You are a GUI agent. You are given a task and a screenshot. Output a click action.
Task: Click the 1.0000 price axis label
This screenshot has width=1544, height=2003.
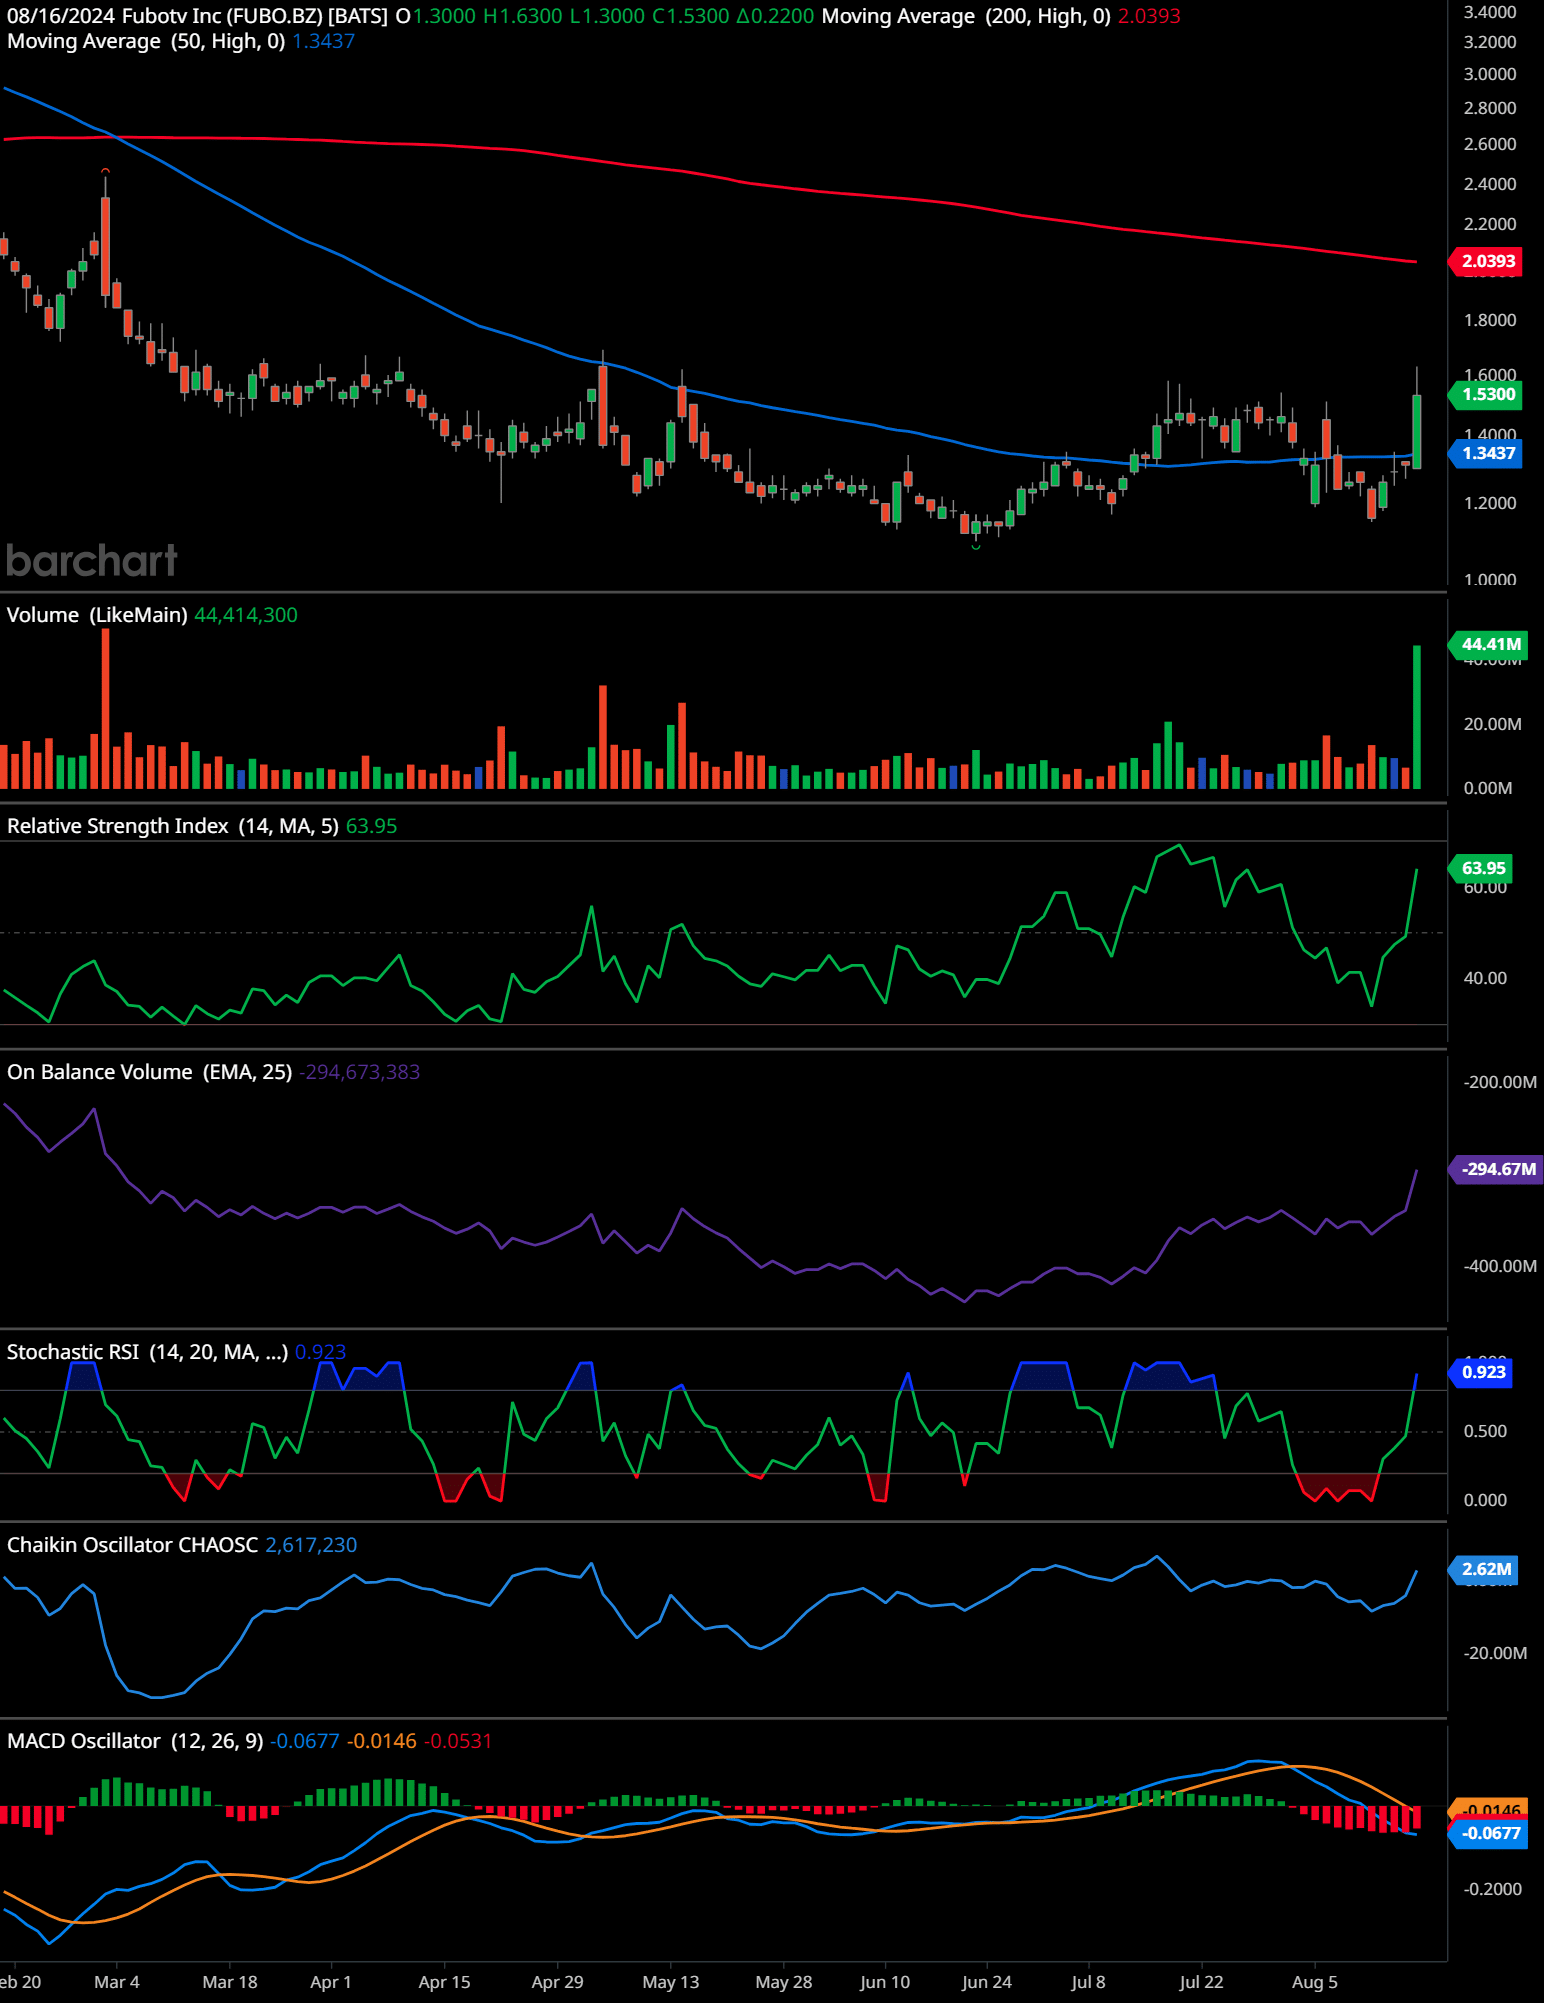1490,580
